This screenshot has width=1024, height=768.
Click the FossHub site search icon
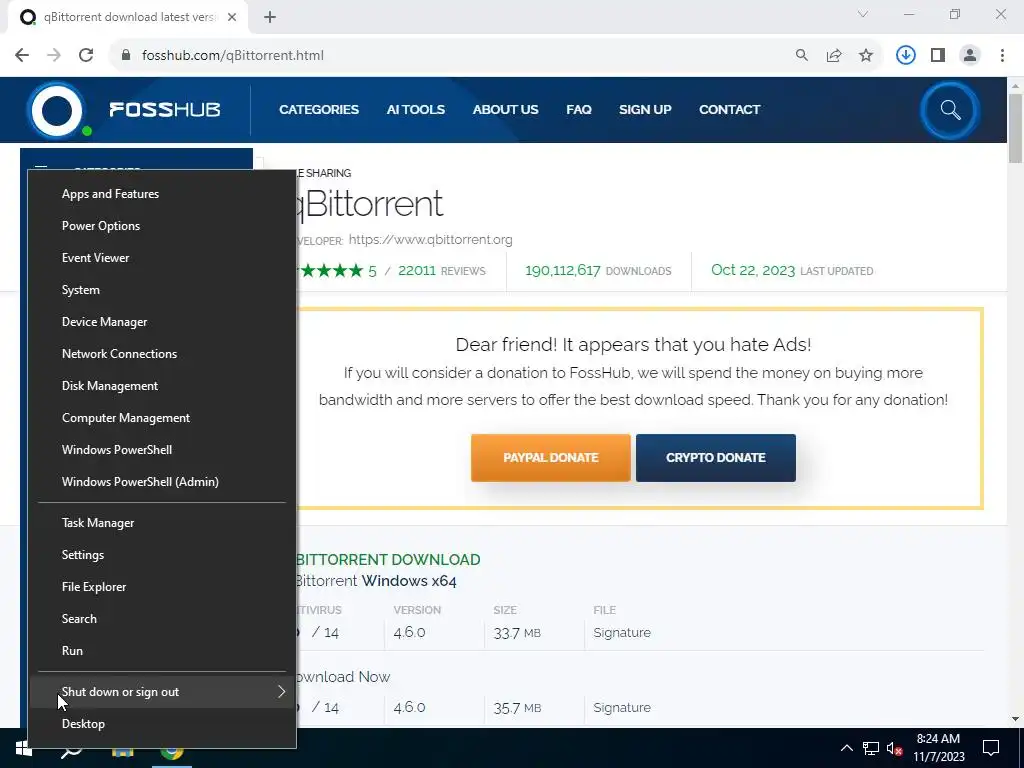[950, 110]
